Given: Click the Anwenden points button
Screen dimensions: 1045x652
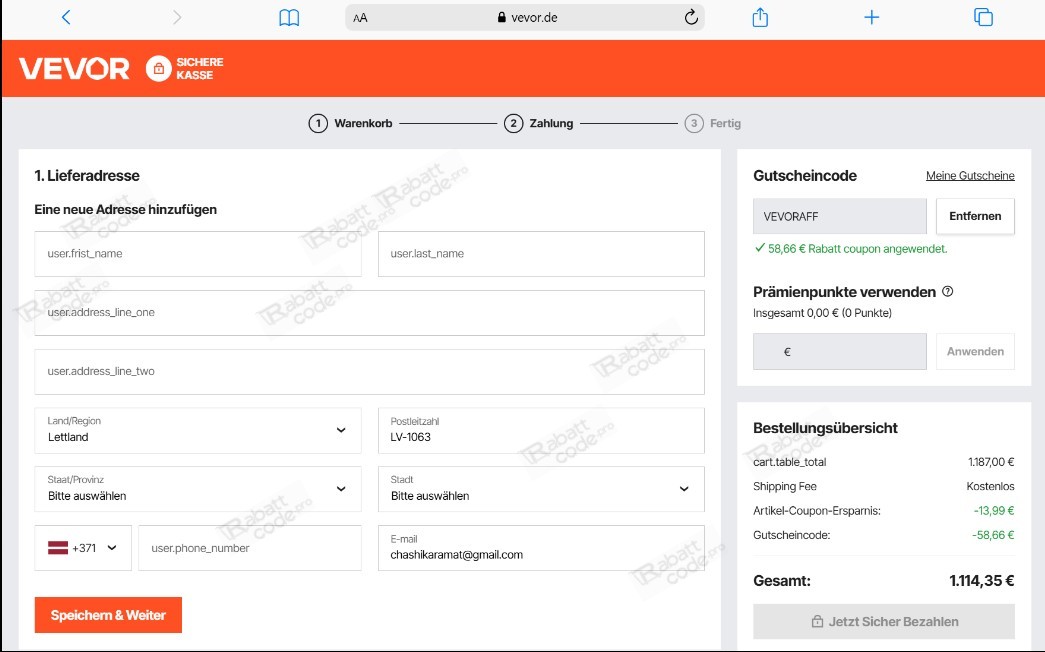Looking at the screenshot, I should [x=975, y=351].
